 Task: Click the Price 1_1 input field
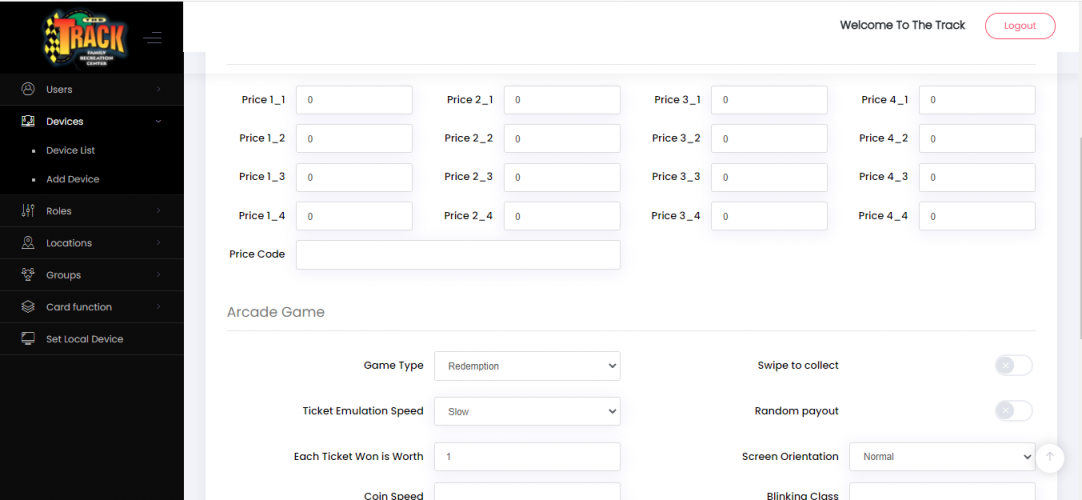354,100
